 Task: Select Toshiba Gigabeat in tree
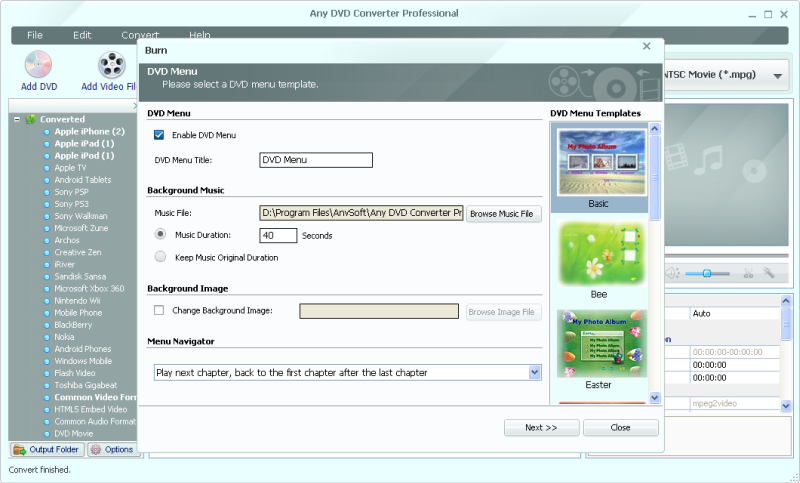(x=86, y=385)
